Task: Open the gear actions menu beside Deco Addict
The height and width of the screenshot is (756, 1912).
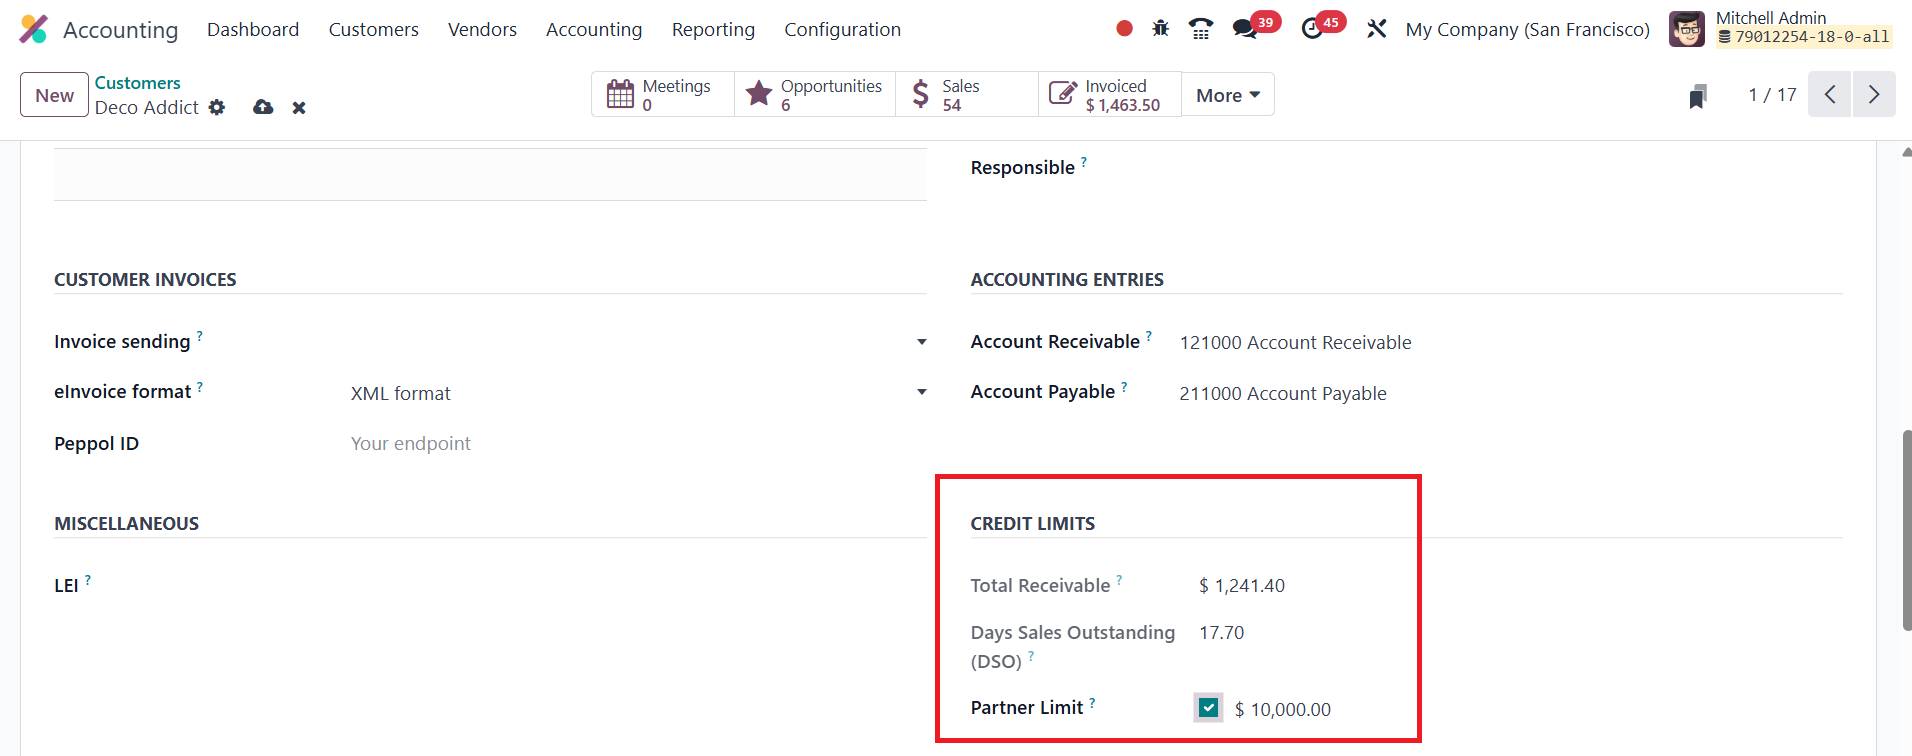Action: (x=217, y=107)
